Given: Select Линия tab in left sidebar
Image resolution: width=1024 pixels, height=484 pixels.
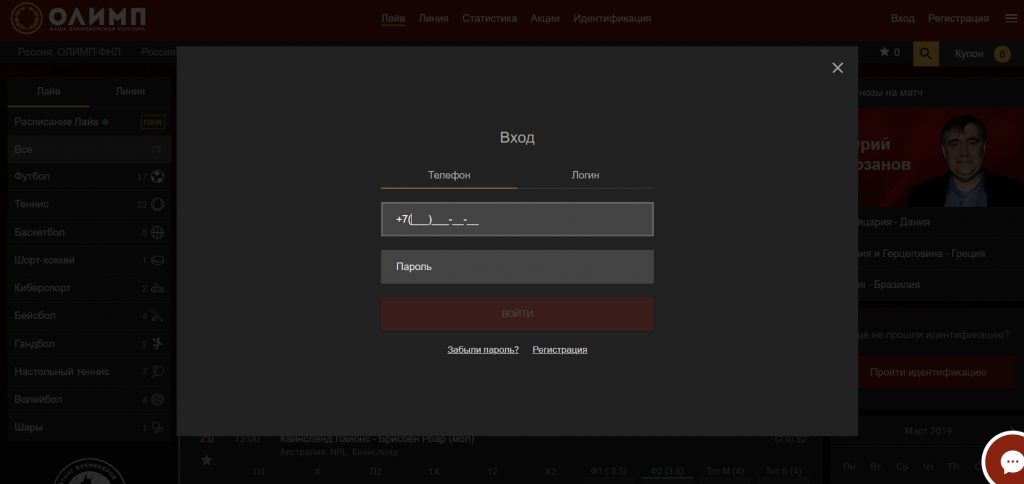Looking at the screenshot, I should 130,91.
